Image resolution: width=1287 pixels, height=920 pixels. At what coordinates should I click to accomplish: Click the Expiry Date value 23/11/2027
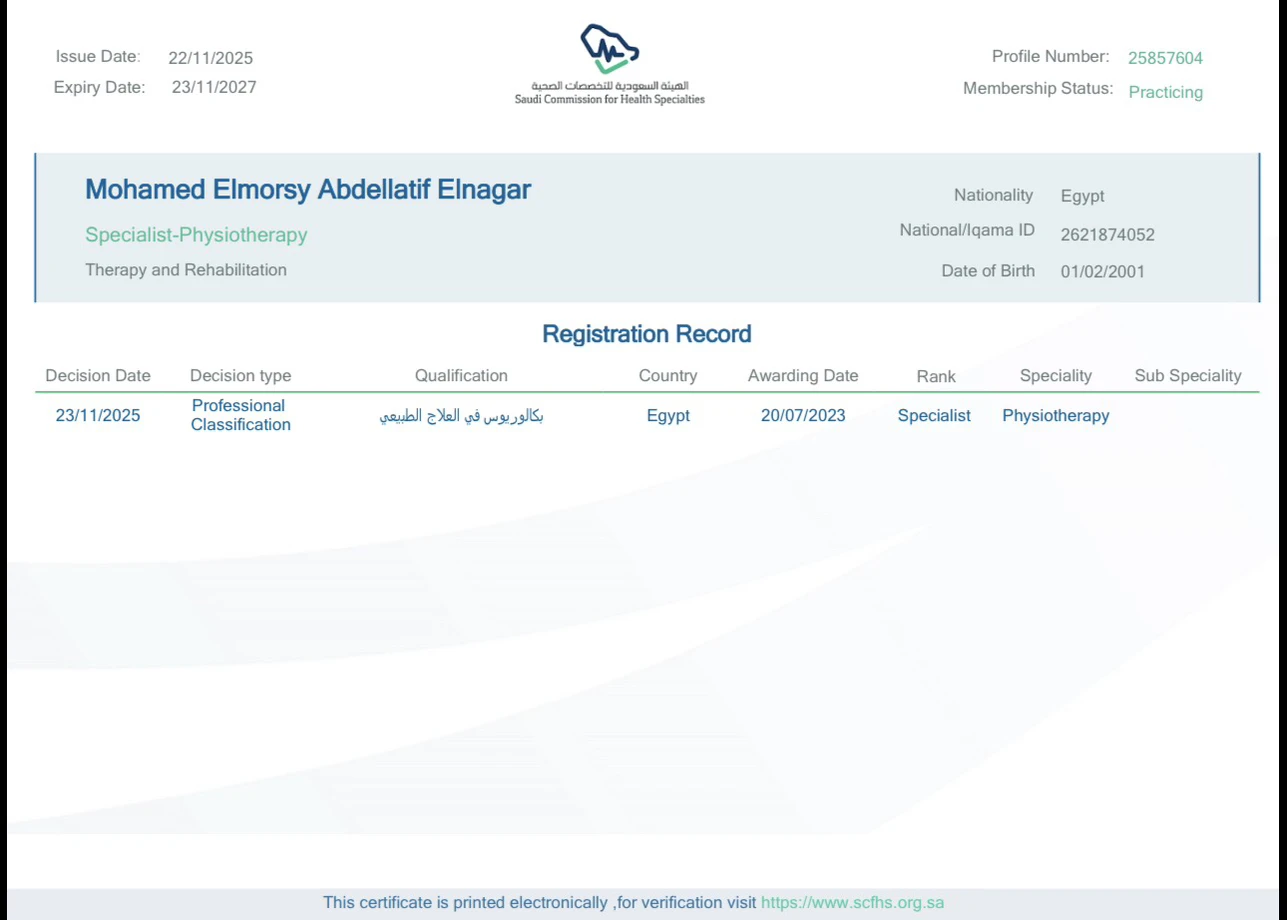click(214, 87)
